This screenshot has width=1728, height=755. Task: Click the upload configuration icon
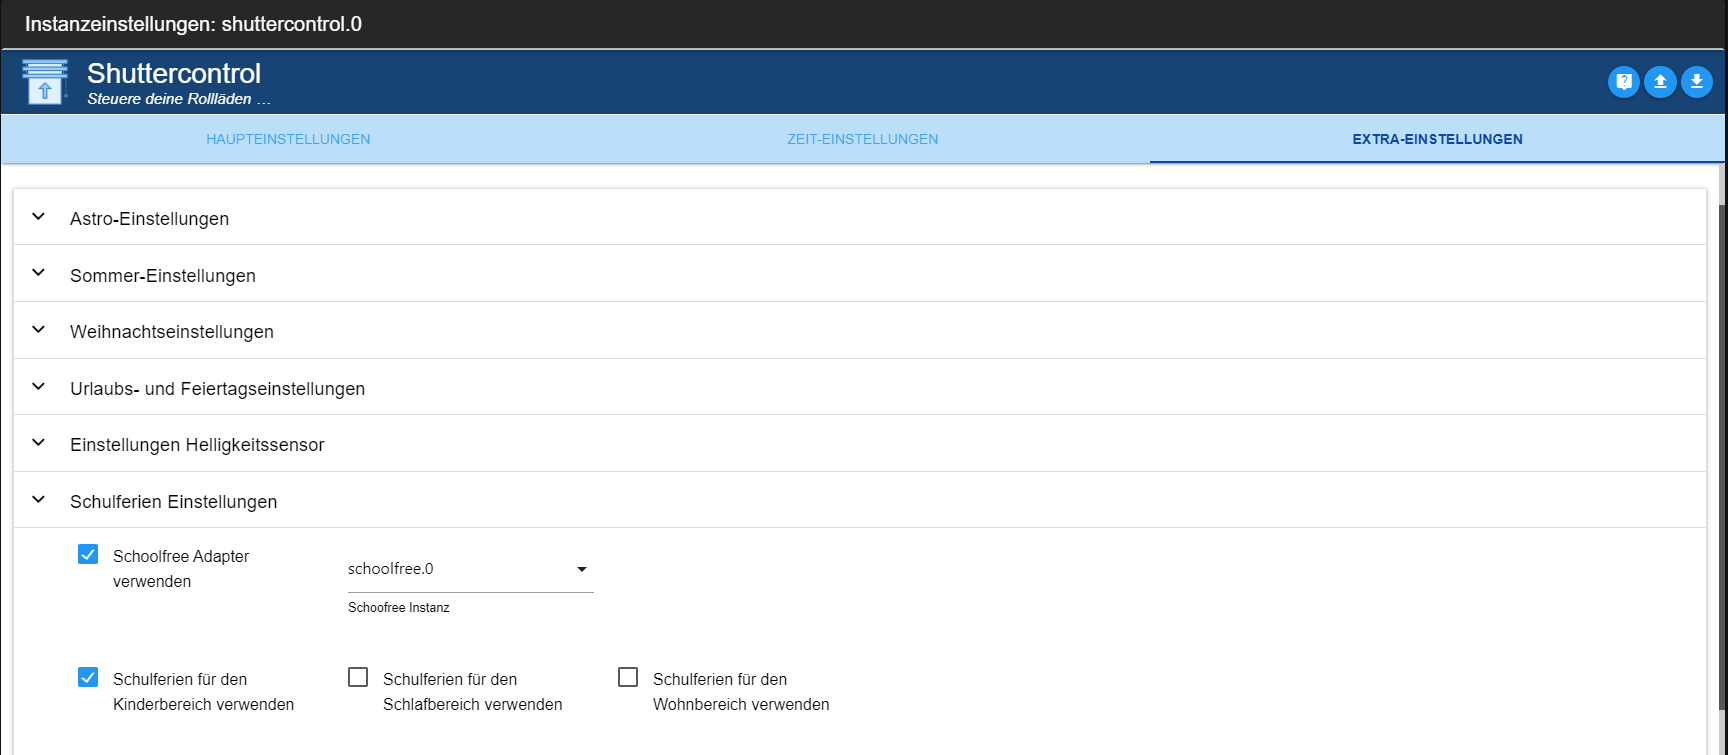(x=1660, y=82)
